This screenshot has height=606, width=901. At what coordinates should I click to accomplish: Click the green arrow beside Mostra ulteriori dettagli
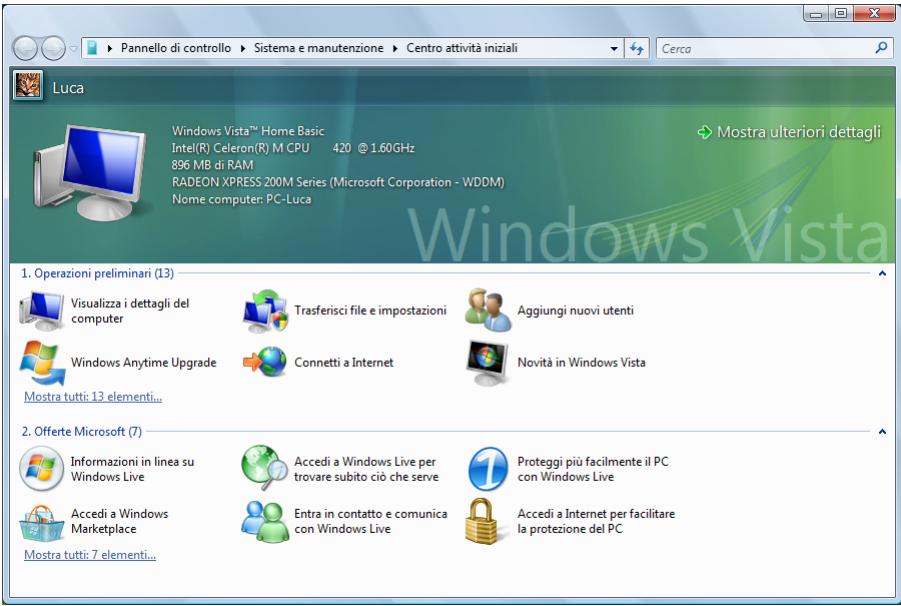coord(704,132)
